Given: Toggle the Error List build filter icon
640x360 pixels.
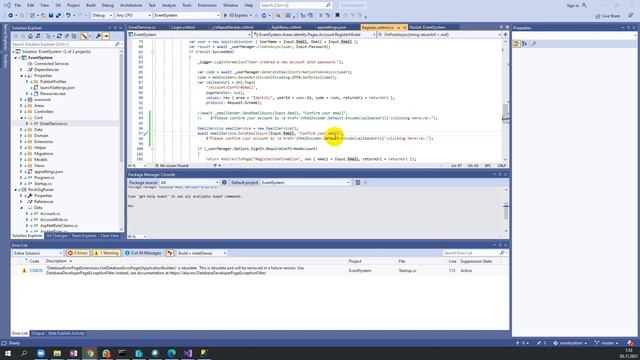Looking at the screenshot, I should (x=170, y=253).
